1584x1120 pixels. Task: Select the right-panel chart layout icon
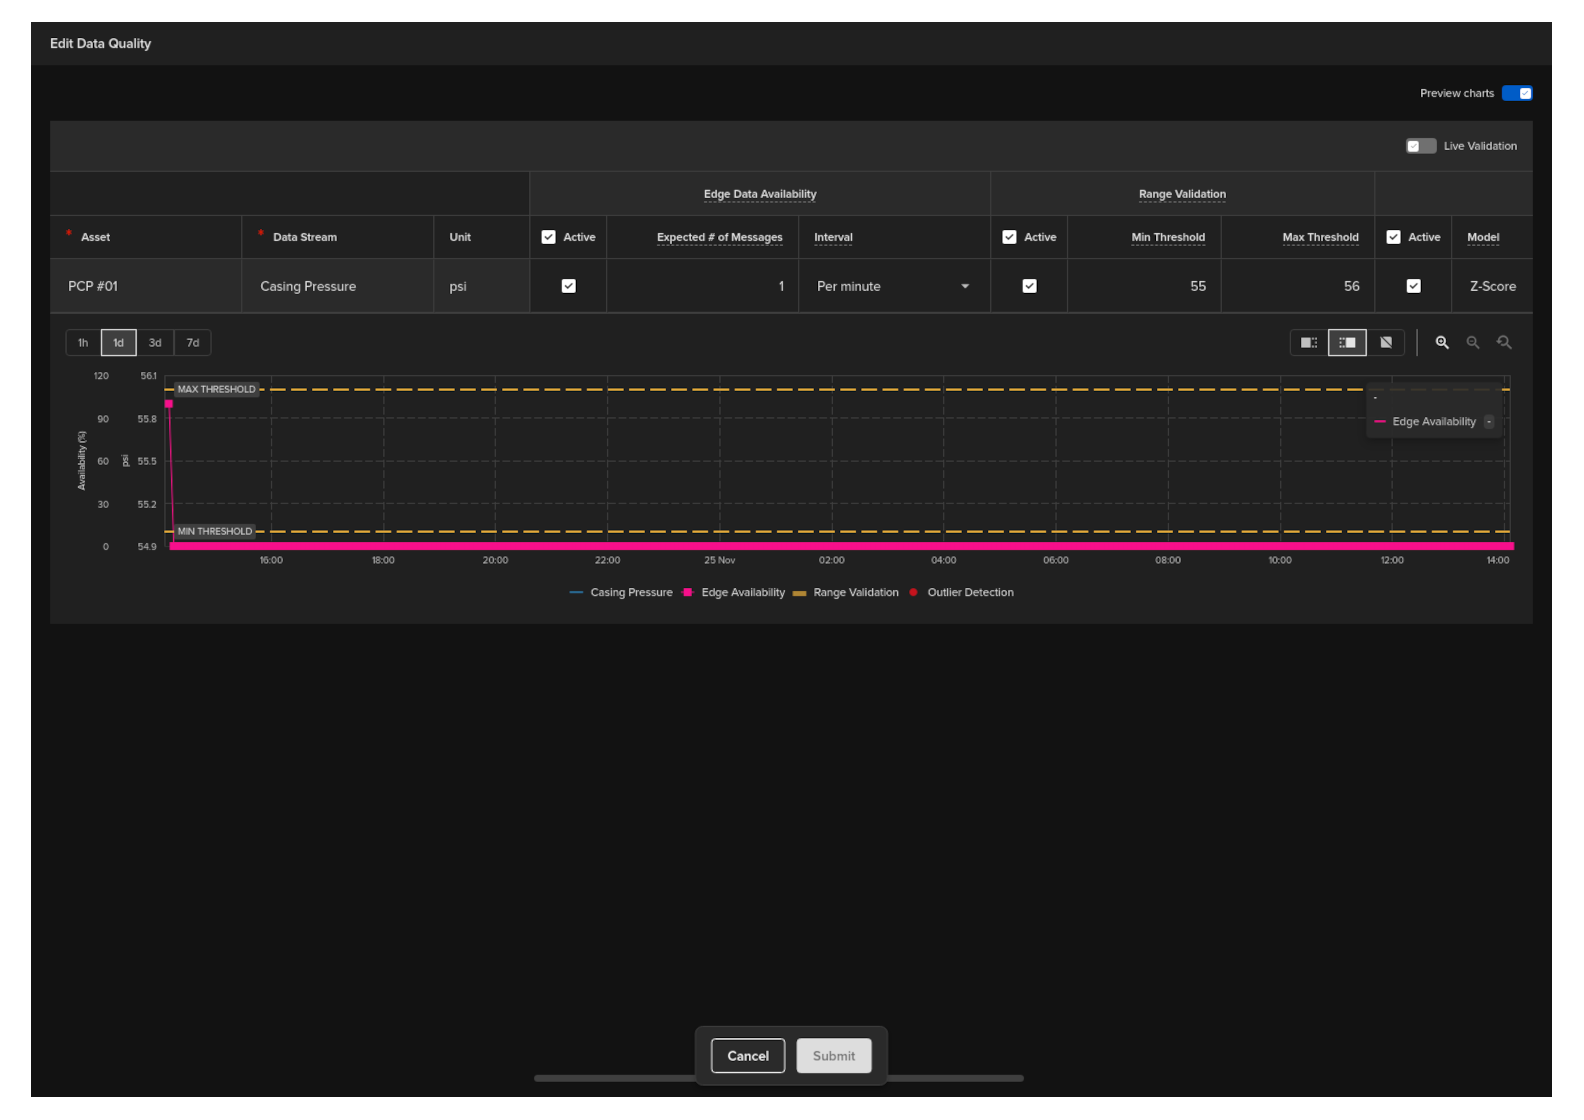point(1347,343)
